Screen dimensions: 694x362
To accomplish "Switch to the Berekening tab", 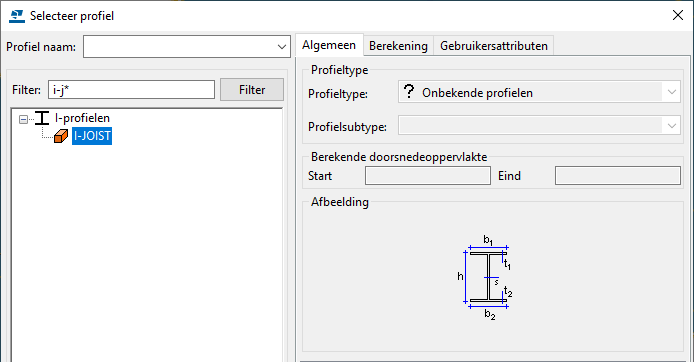I will coord(398,46).
